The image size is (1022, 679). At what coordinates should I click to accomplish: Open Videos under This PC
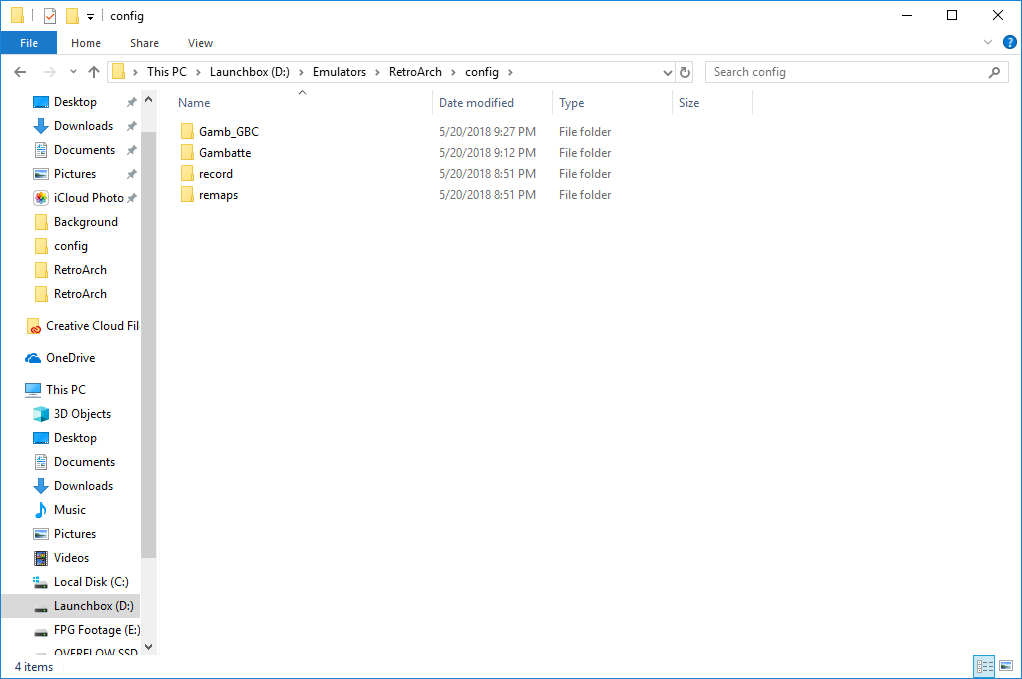pyautogui.click(x=71, y=558)
